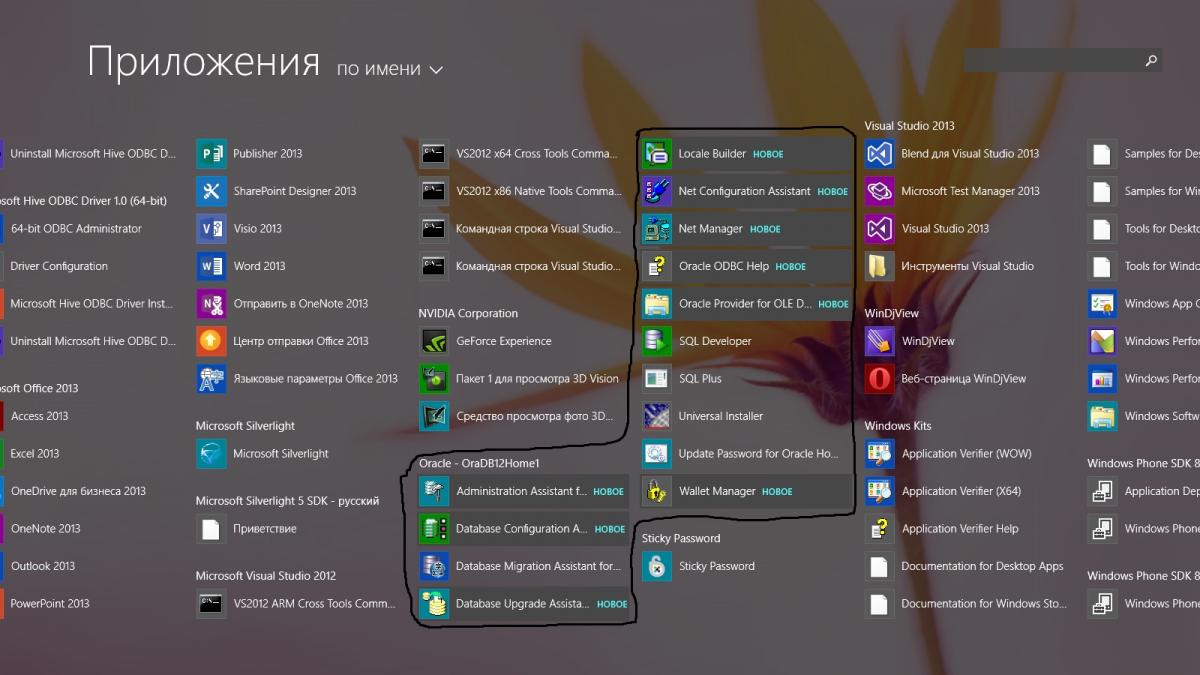Image resolution: width=1200 pixels, height=675 pixels.
Task: Open Database Configuration Assistant icon
Action: (x=434, y=529)
